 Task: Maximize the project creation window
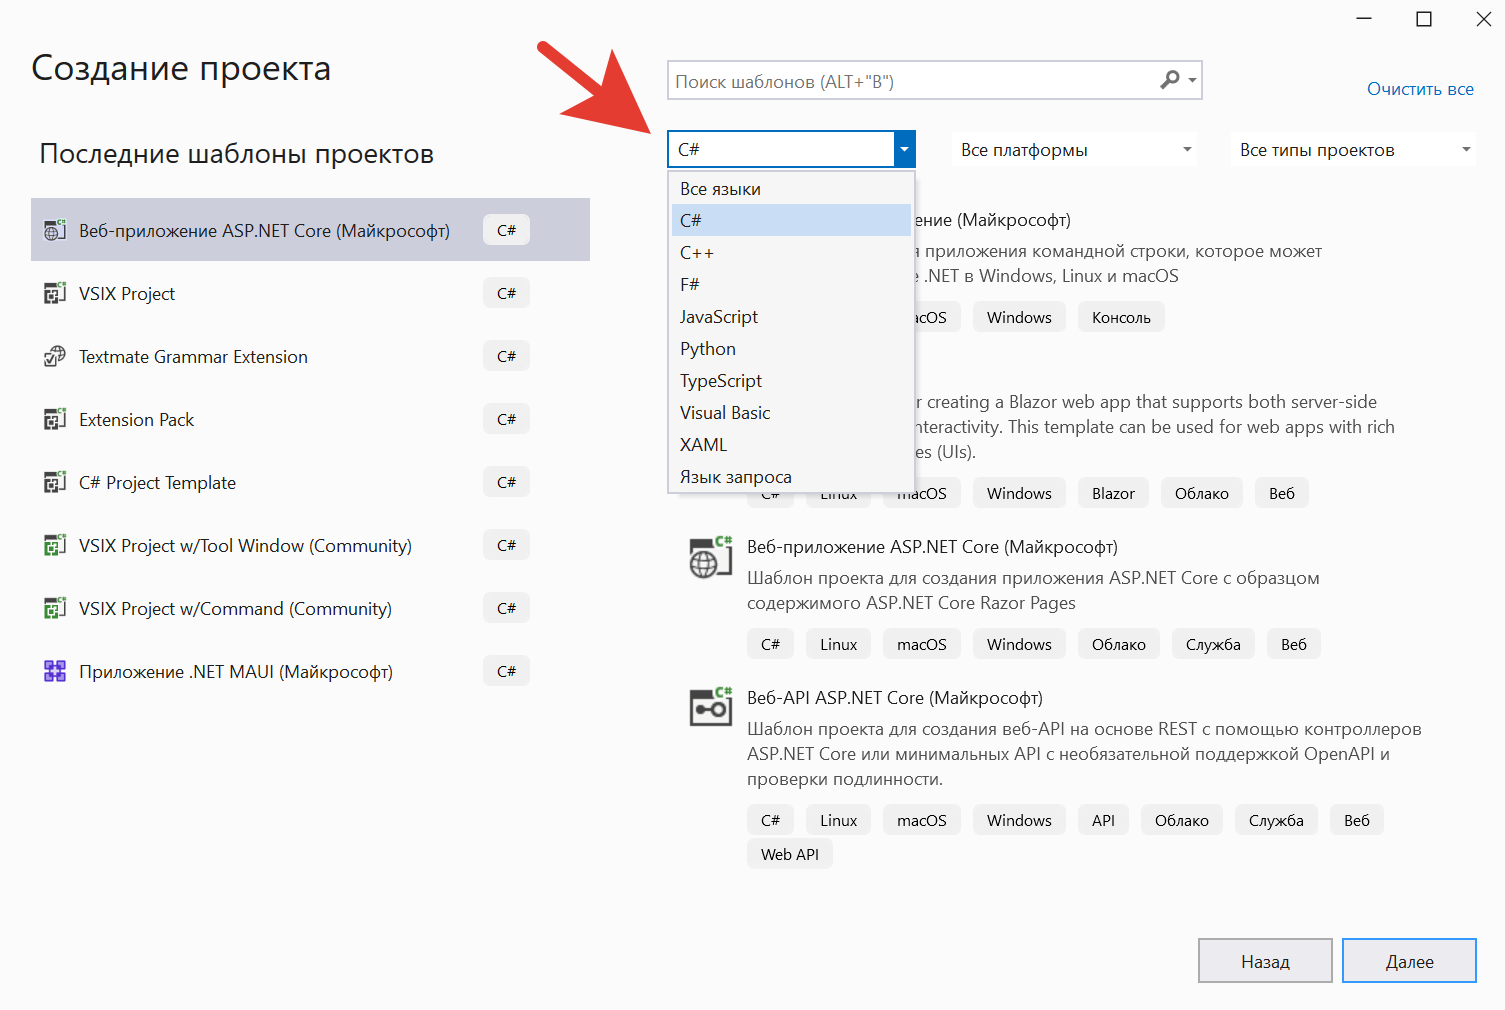click(1424, 19)
